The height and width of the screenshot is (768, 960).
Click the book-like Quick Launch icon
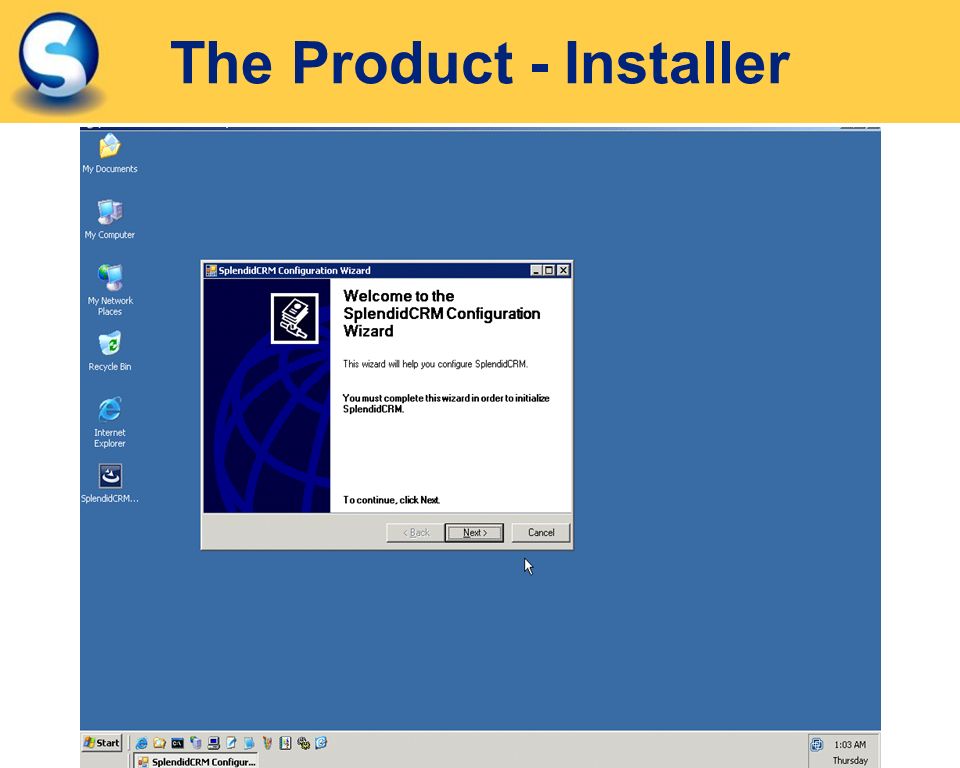coord(285,743)
